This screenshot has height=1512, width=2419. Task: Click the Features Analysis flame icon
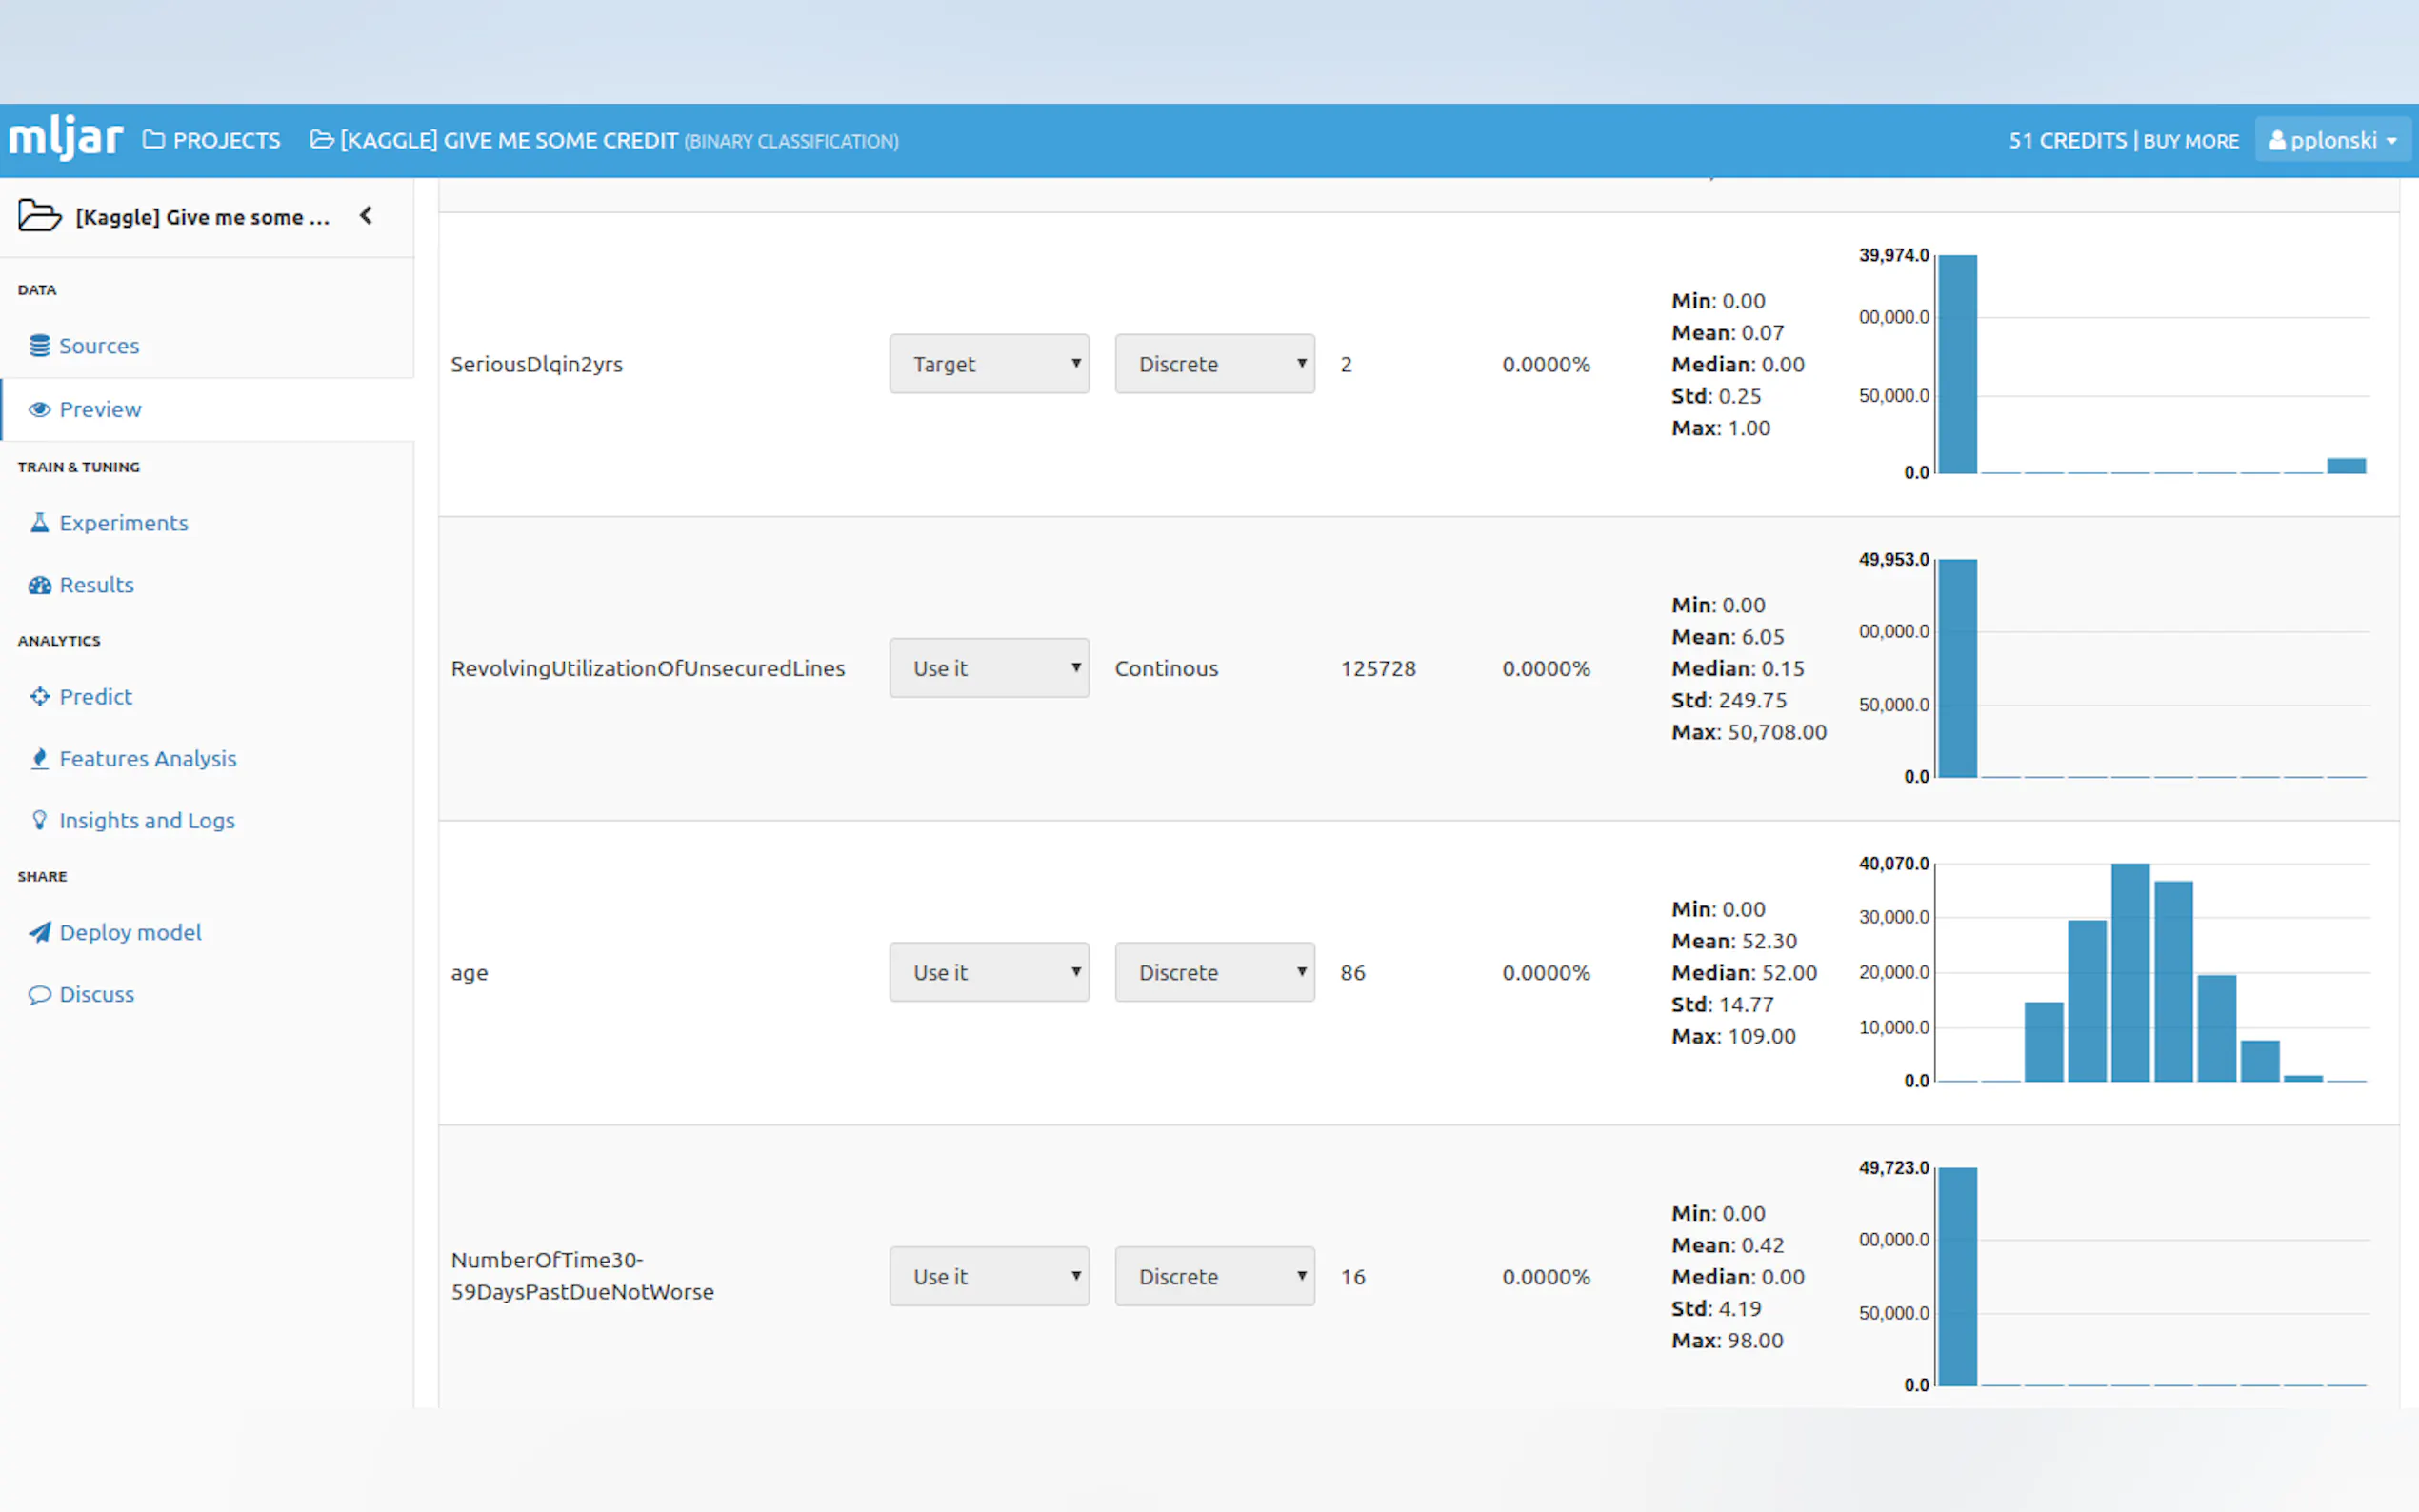pyautogui.click(x=39, y=758)
